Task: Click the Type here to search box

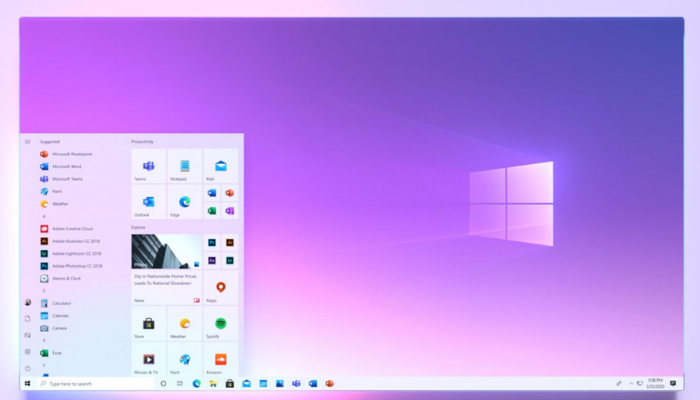Action: 95,383
